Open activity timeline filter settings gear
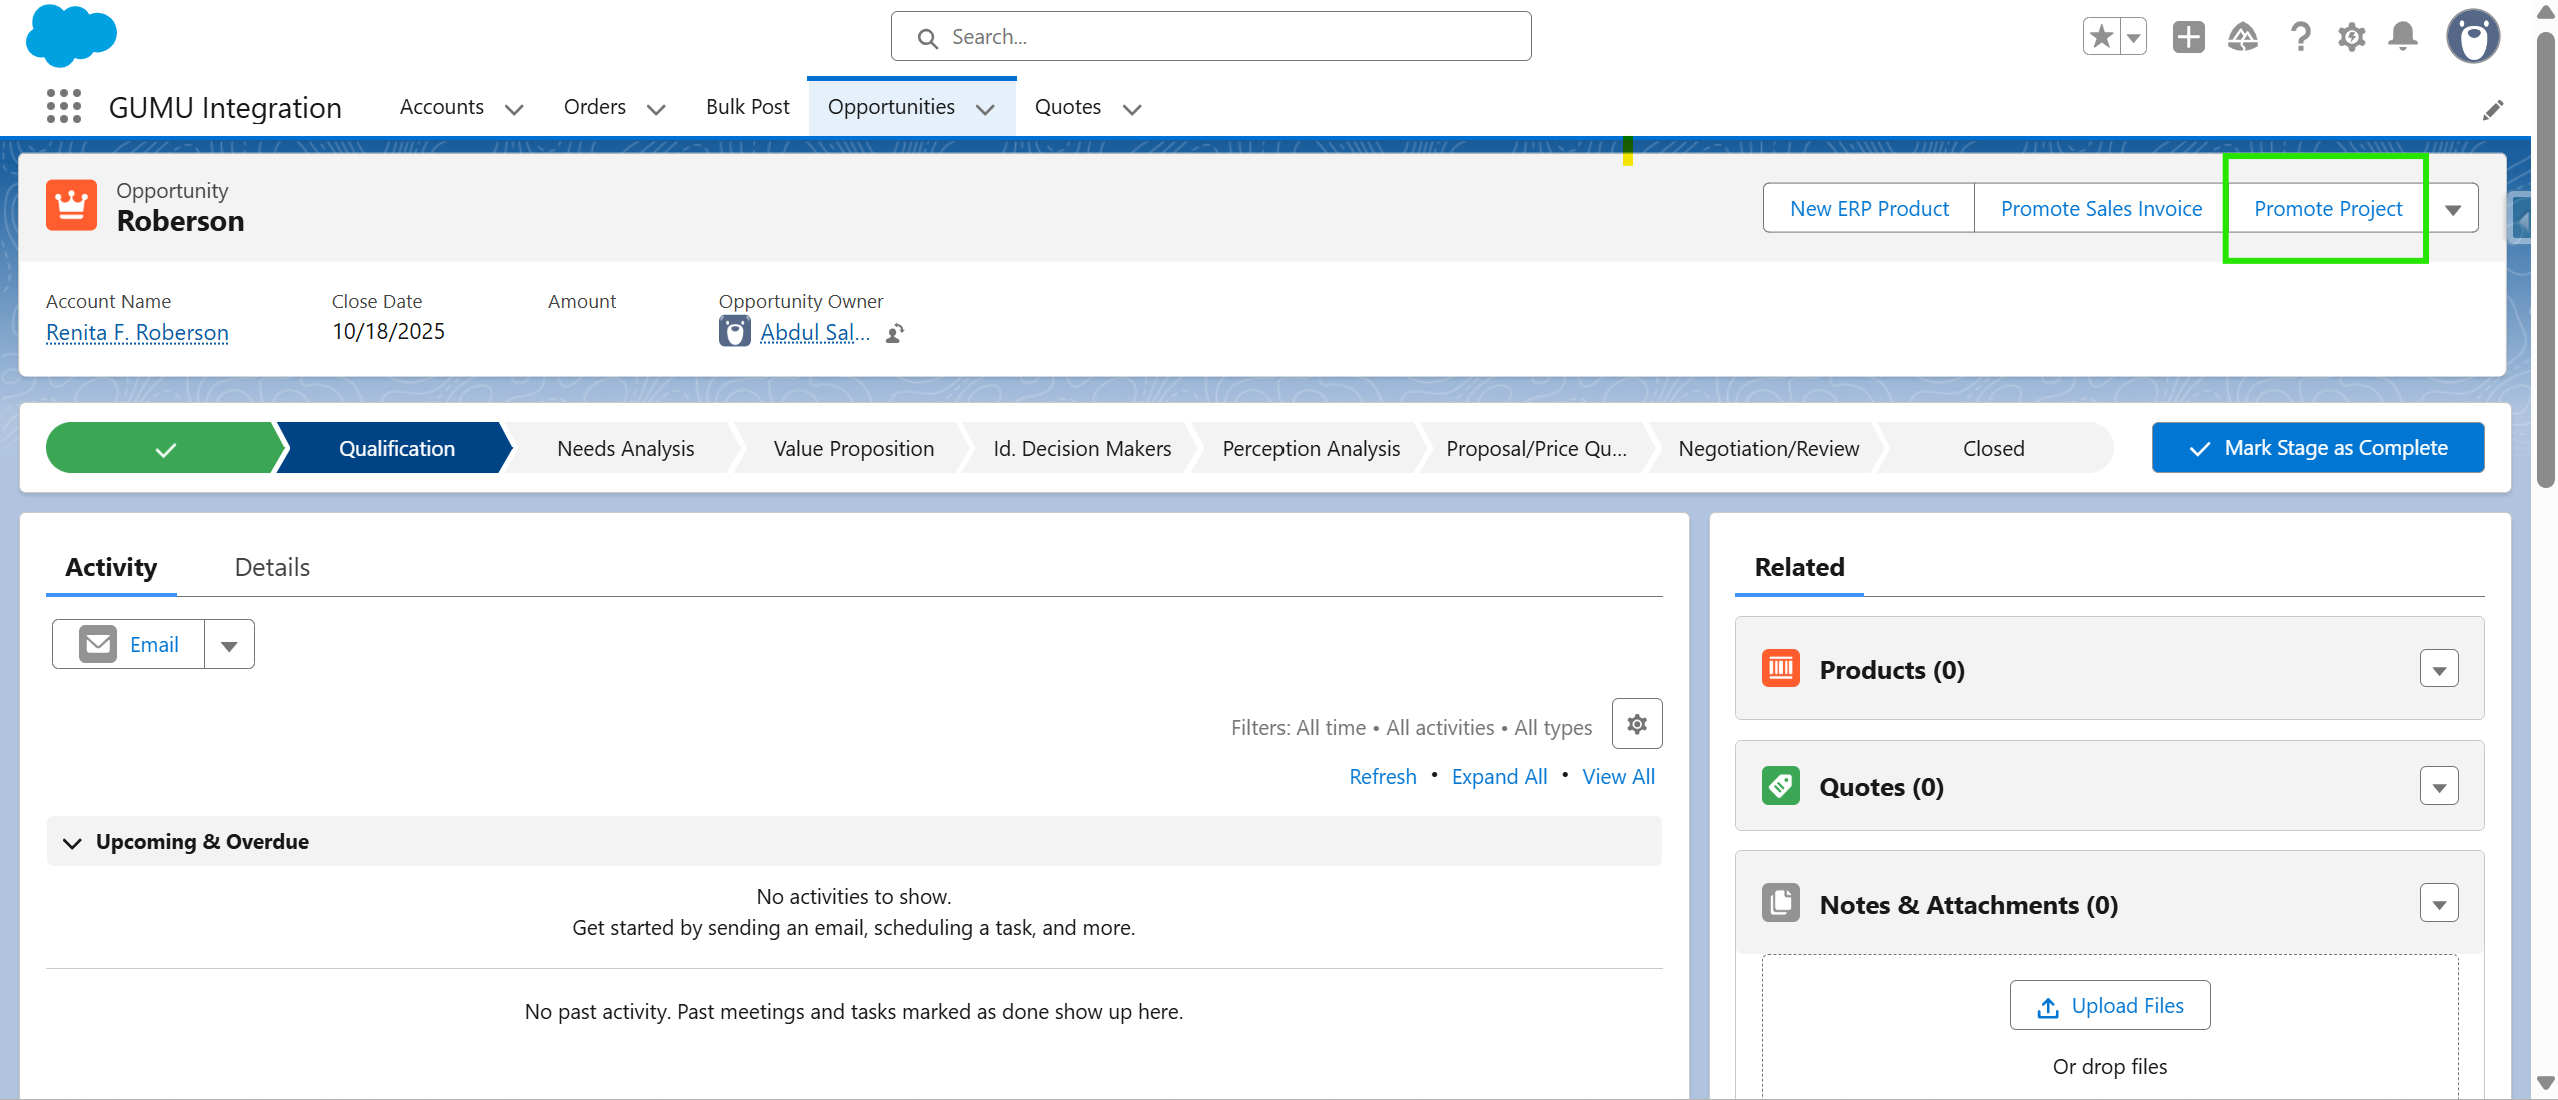The image size is (2558, 1100). click(x=1637, y=724)
